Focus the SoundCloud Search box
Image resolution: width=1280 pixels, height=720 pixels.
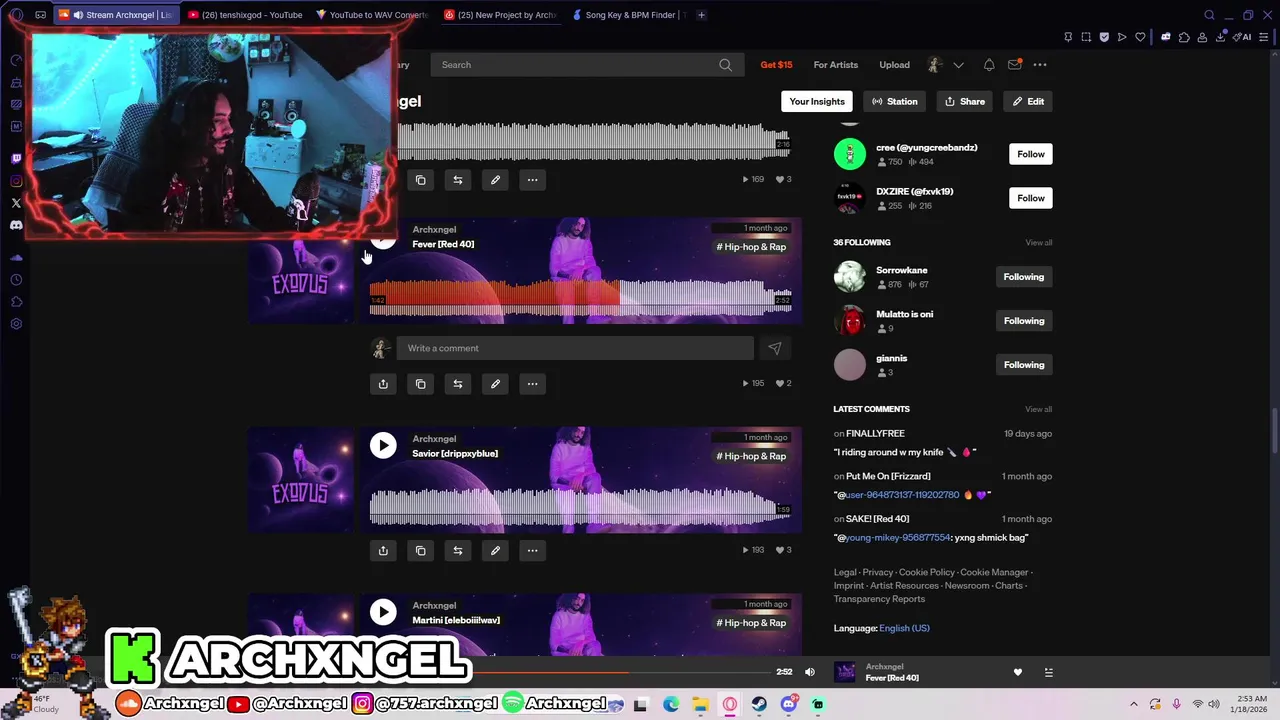(x=586, y=65)
